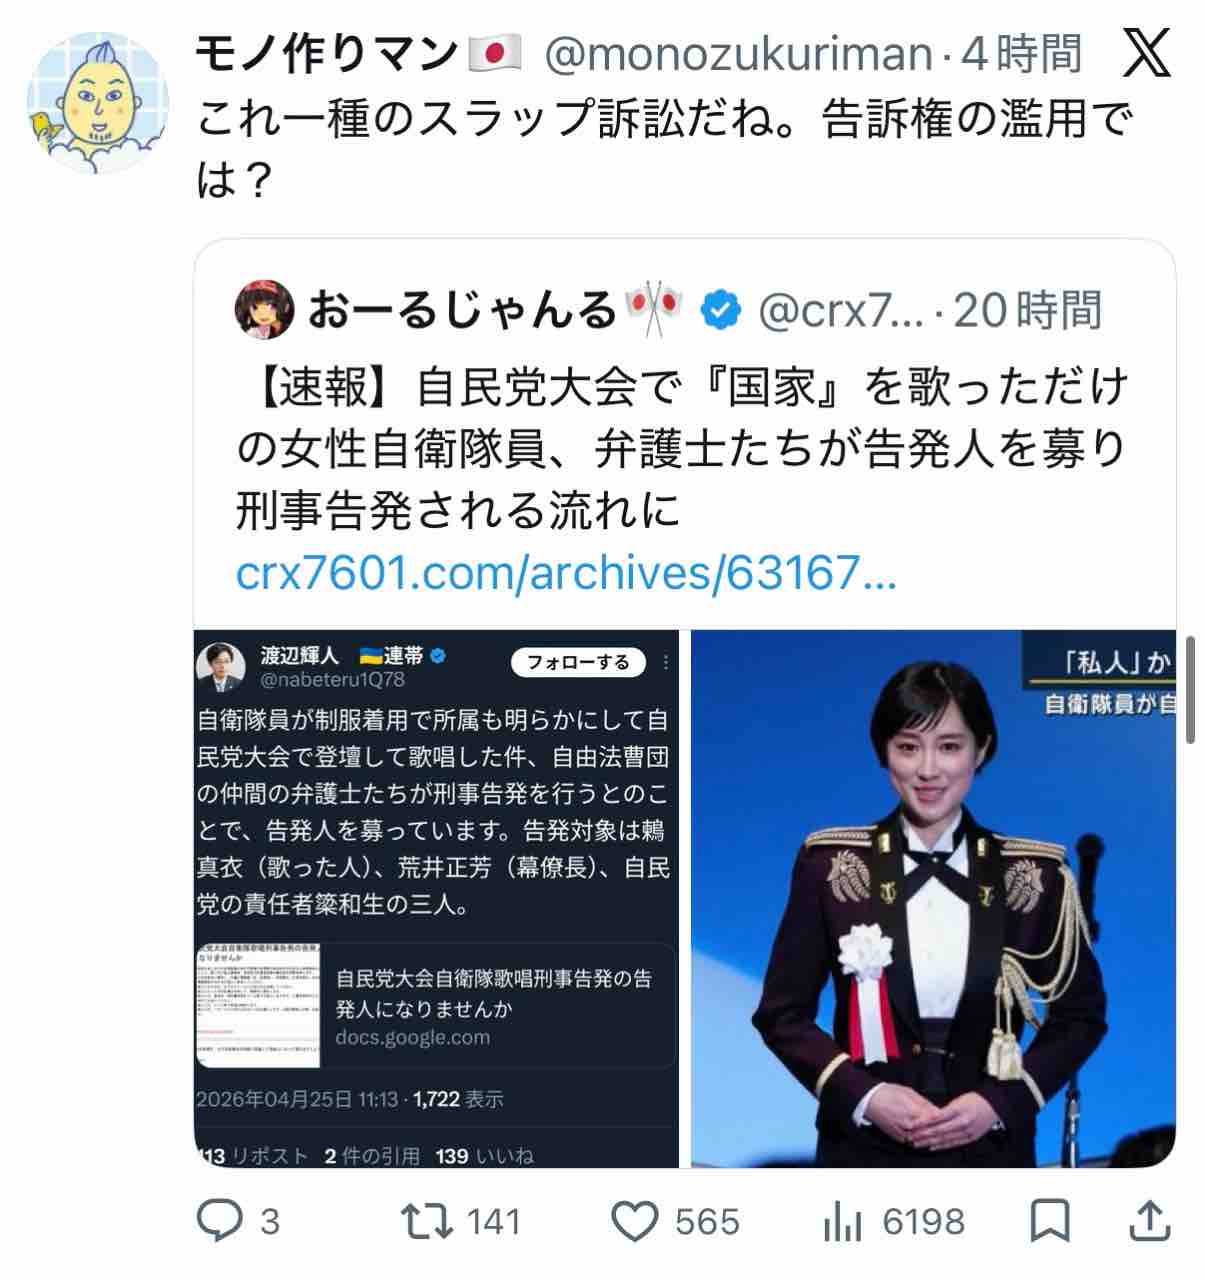Open crx7601.com/archives link
1205x1280 pixels.
pyautogui.click(x=566, y=575)
